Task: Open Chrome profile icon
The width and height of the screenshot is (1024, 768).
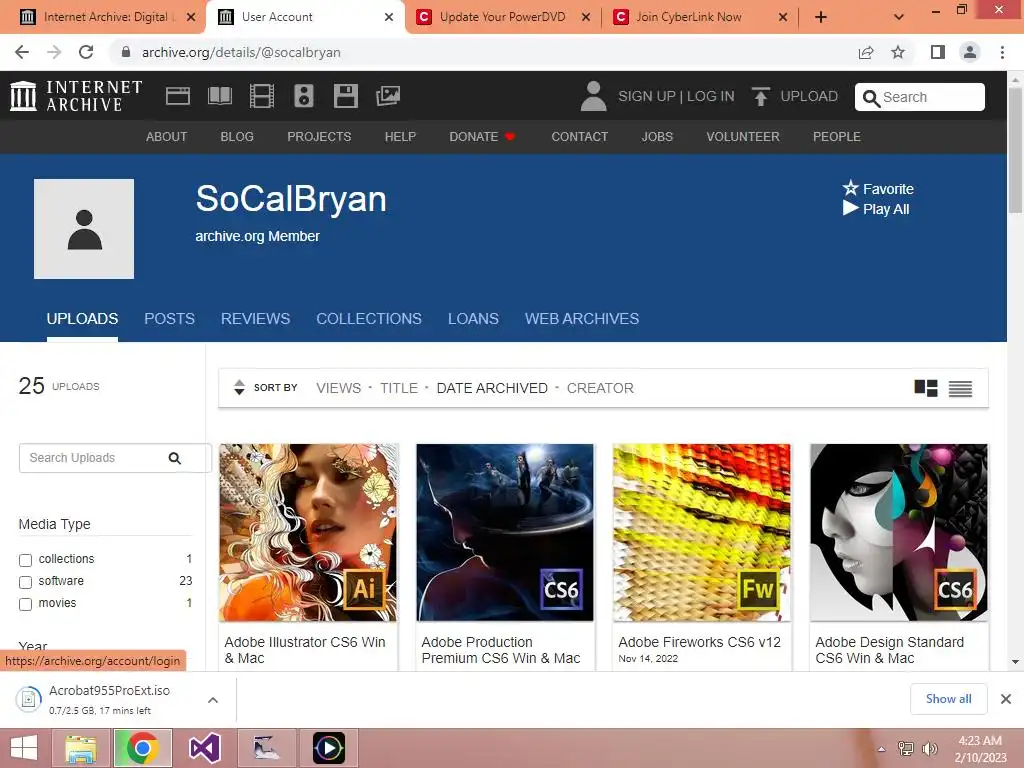Action: pos(970,52)
